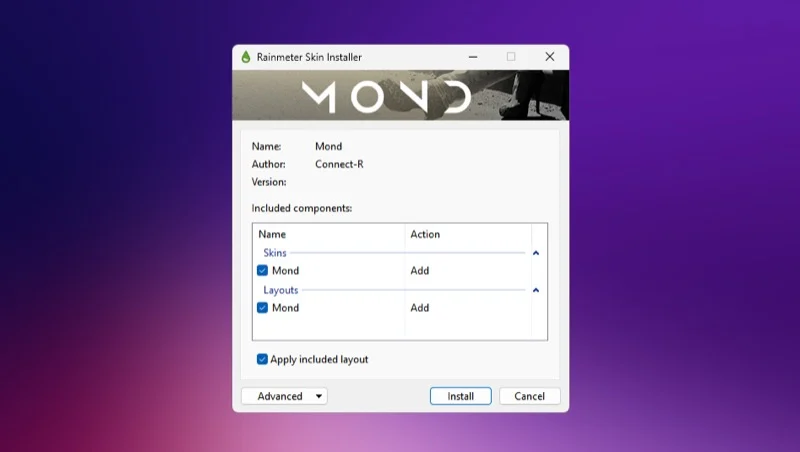Disable Apply included layout checkbox

pyautogui.click(x=262, y=359)
